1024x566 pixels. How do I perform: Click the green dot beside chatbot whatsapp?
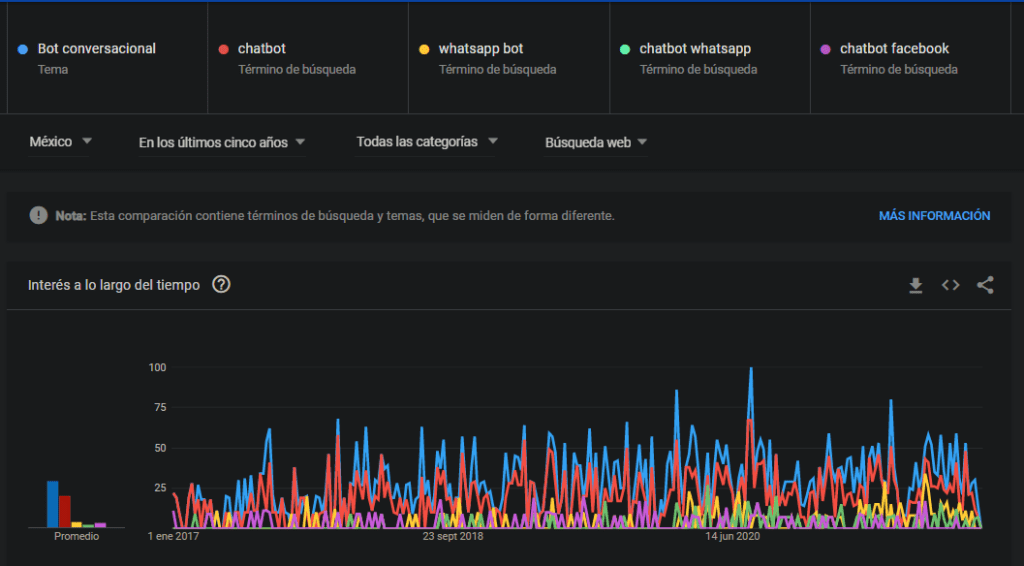pyautogui.click(x=625, y=49)
